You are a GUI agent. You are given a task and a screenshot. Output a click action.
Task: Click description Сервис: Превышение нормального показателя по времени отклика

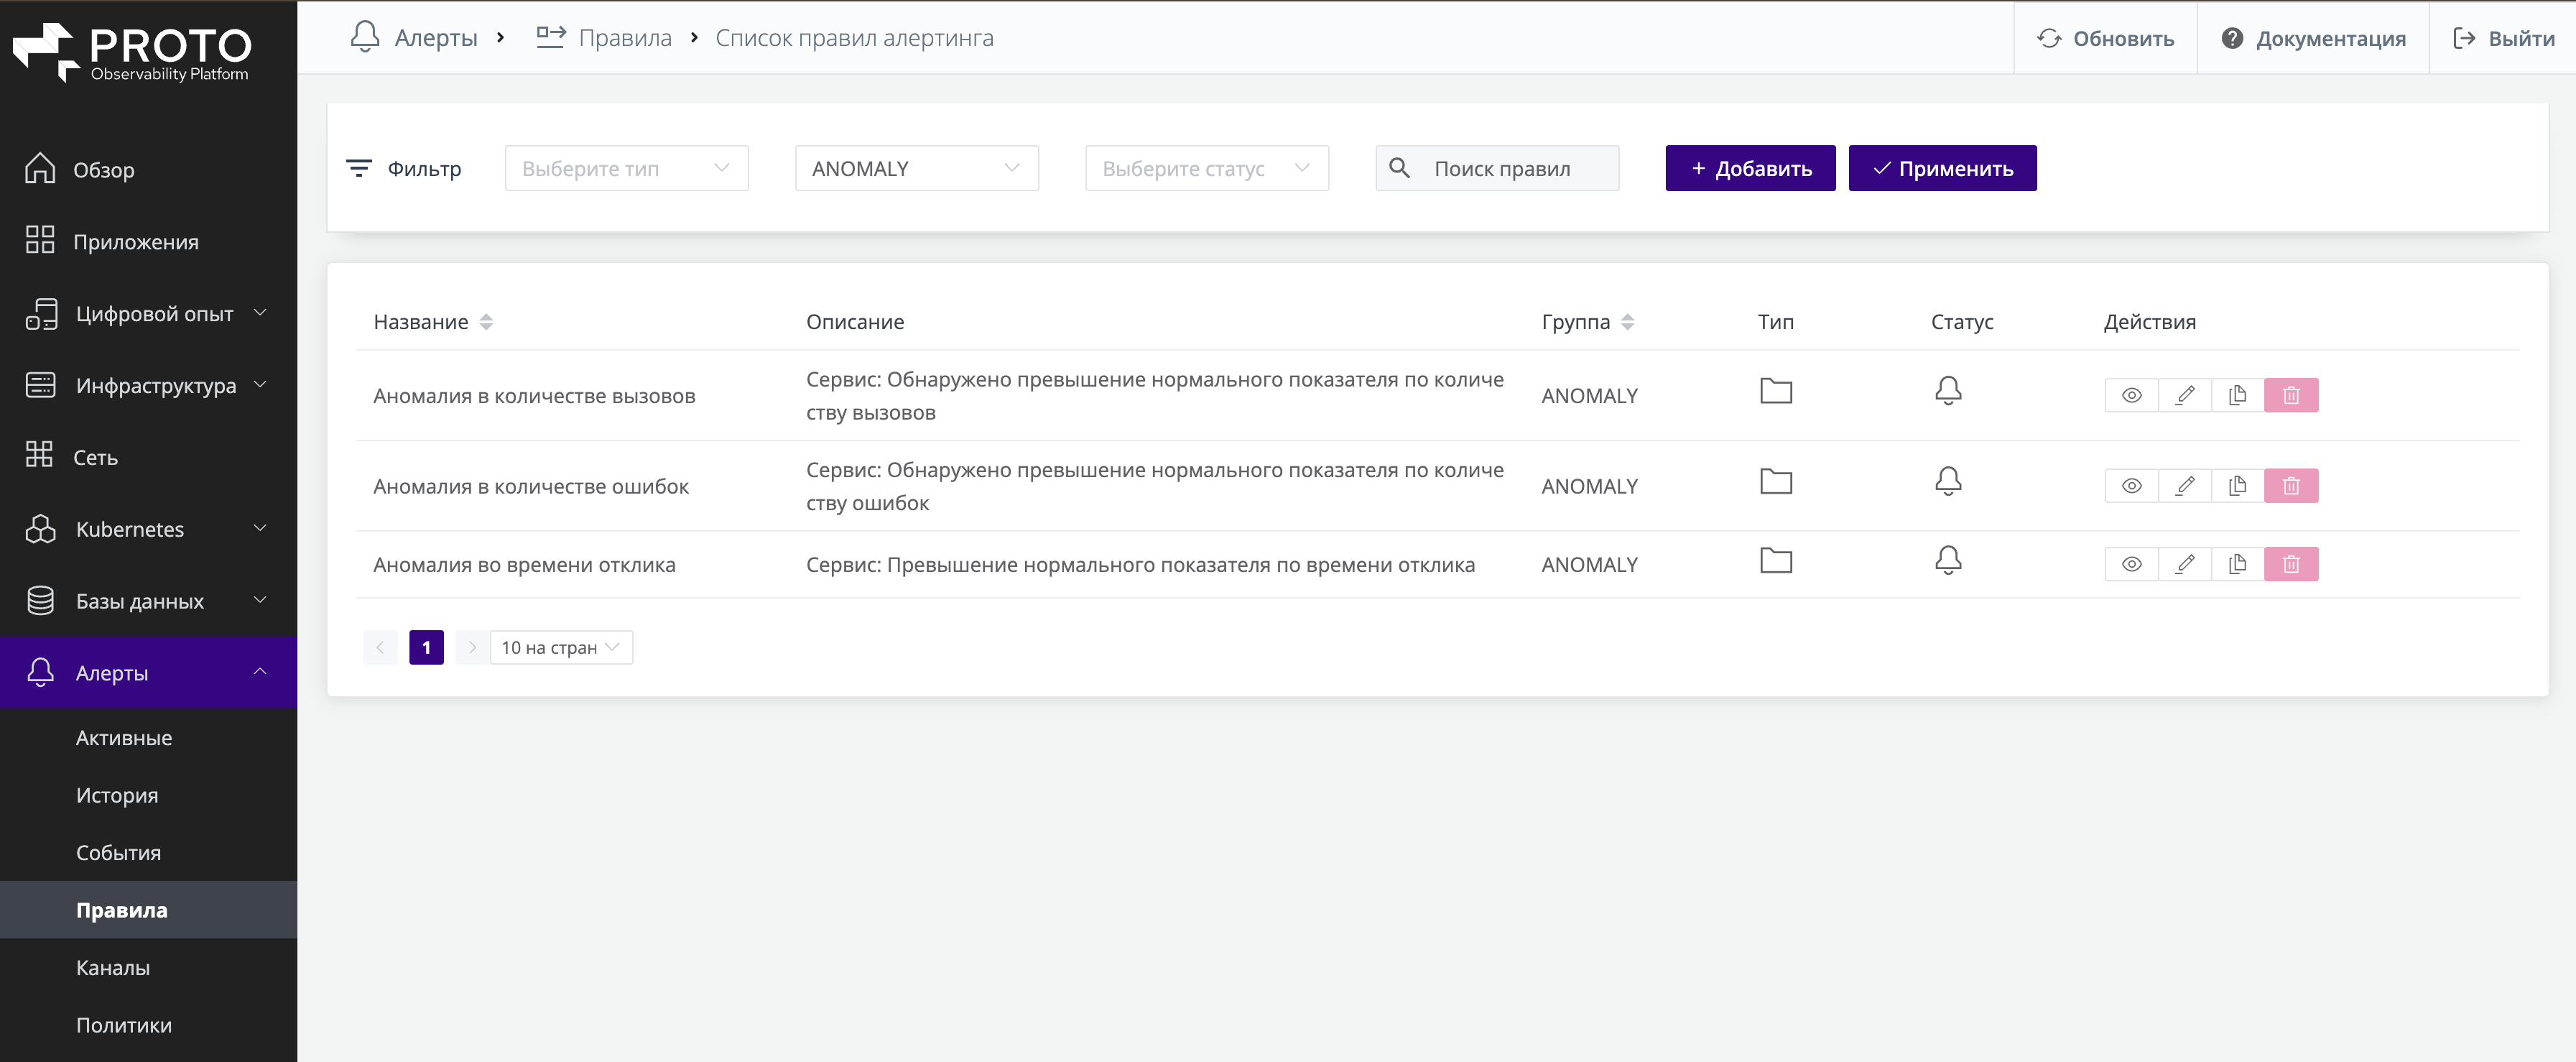pyautogui.click(x=1140, y=565)
